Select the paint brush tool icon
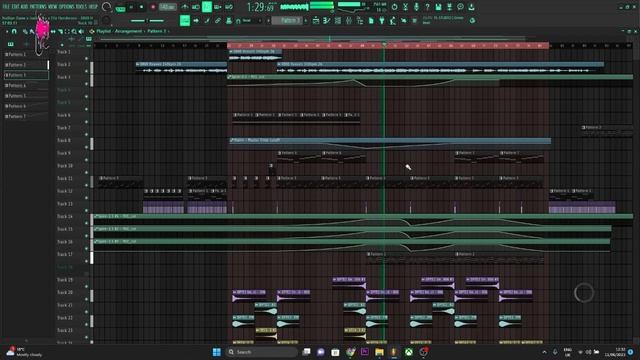 (207, 20)
